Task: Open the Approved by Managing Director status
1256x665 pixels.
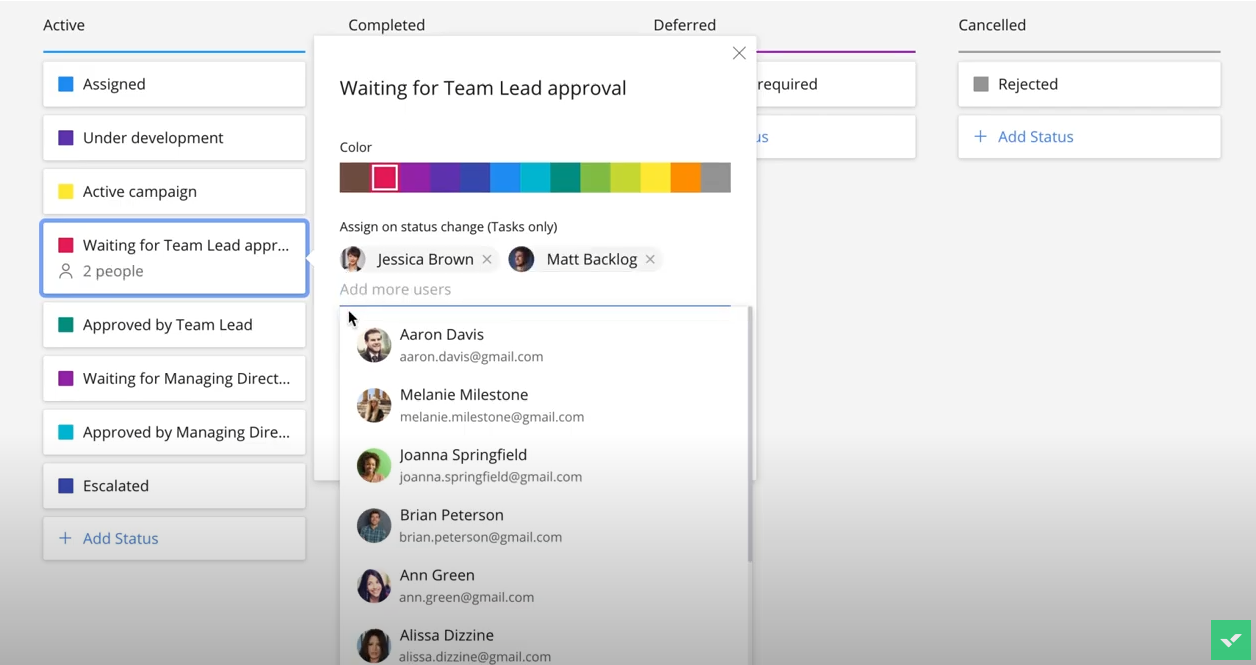Action: [174, 432]
